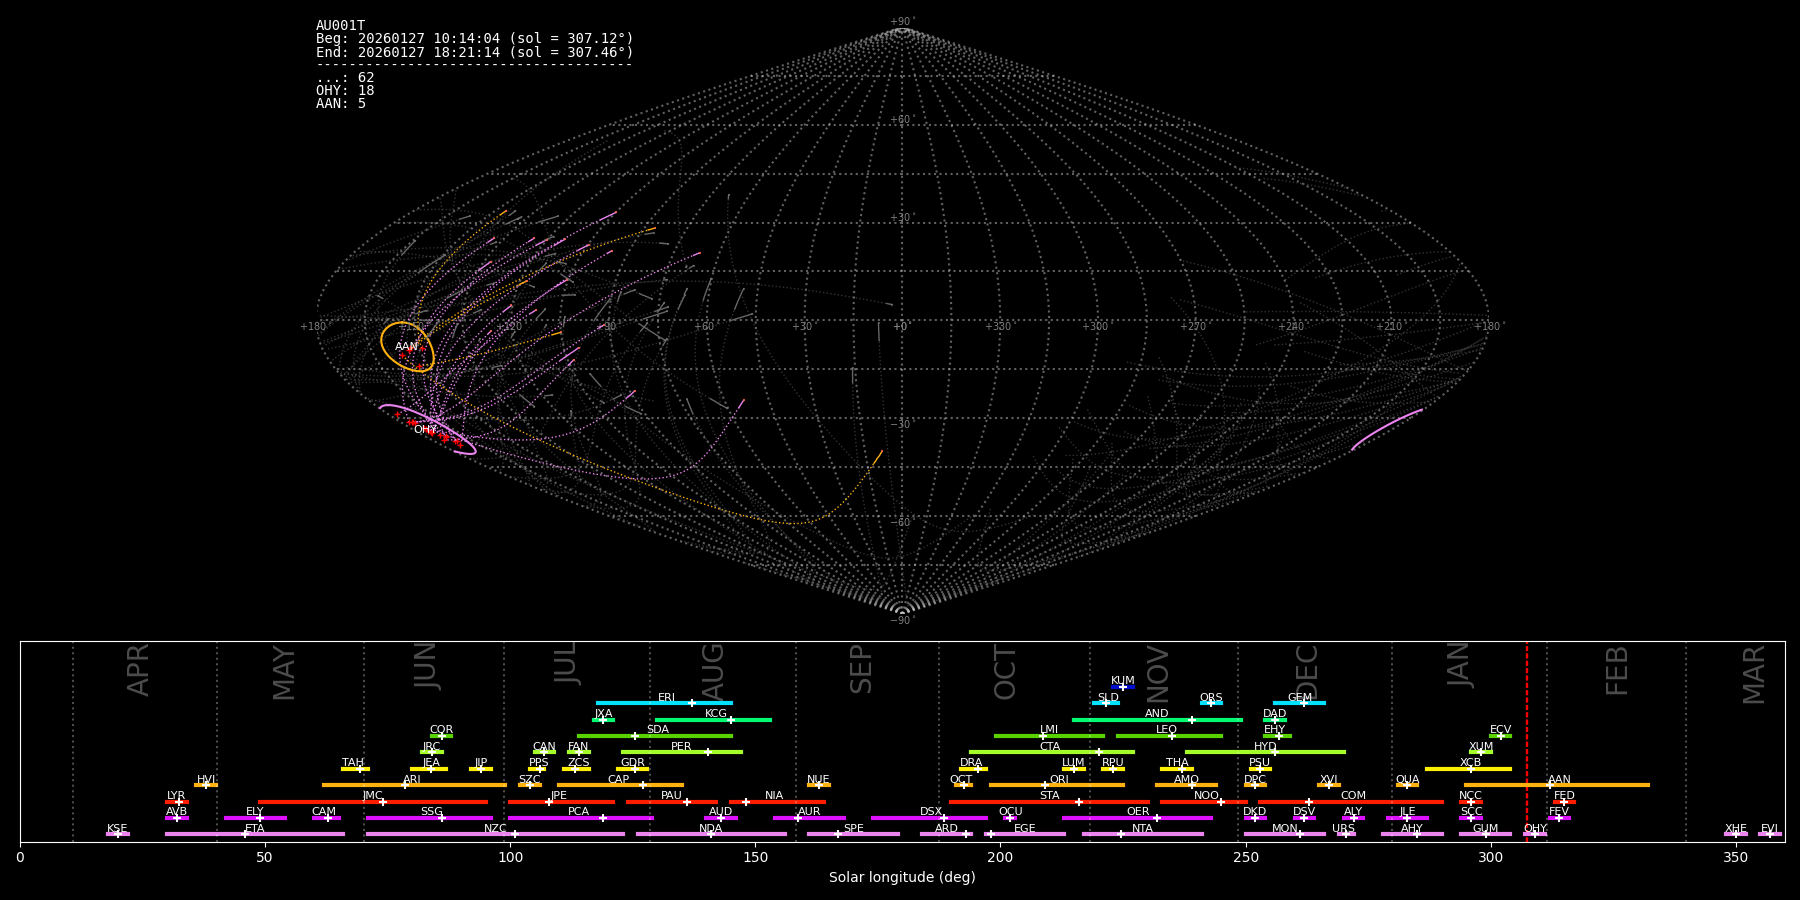Click the JUL month label
This screenshot has height=900, width=1800.
pos(566,663)
